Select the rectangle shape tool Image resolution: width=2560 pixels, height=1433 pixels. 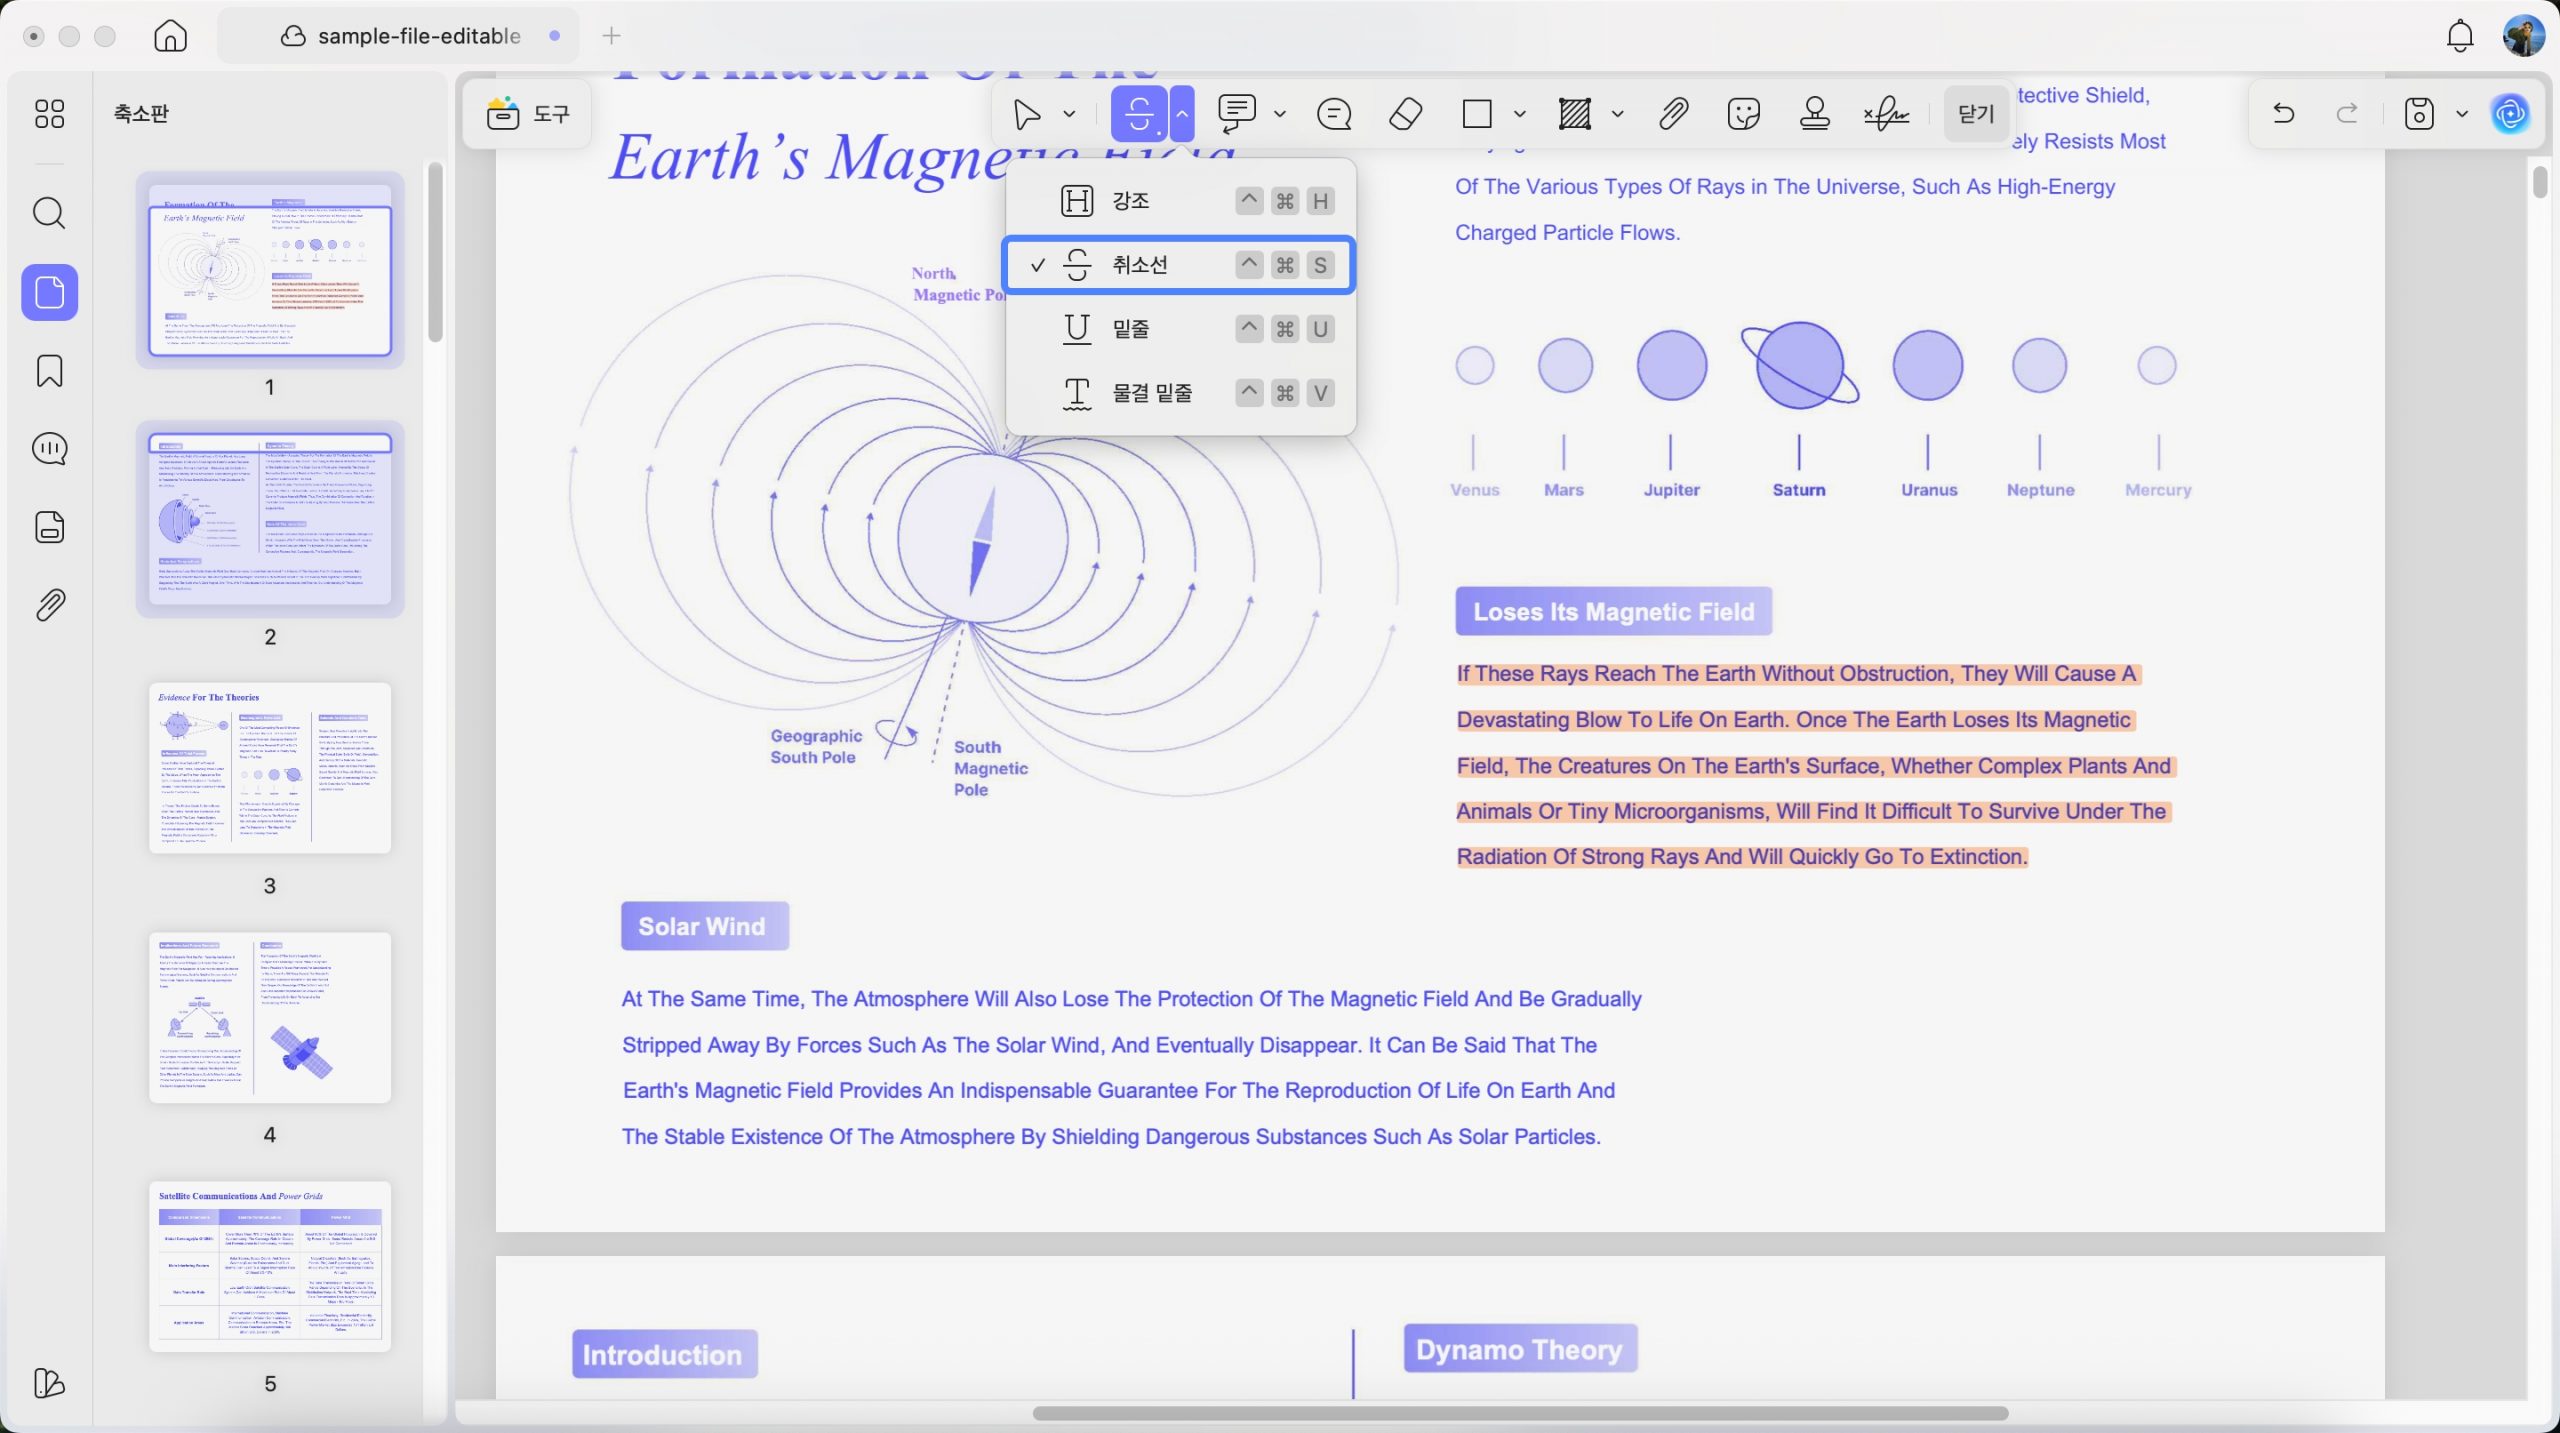pyautogui.click(x=1477, y=114)
